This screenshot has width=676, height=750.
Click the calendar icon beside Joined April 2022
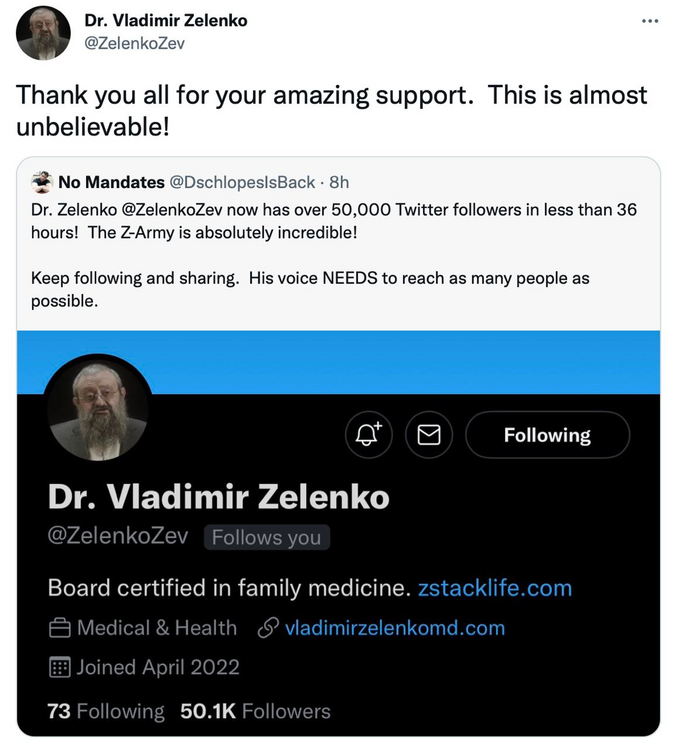[x=59, y=667]
